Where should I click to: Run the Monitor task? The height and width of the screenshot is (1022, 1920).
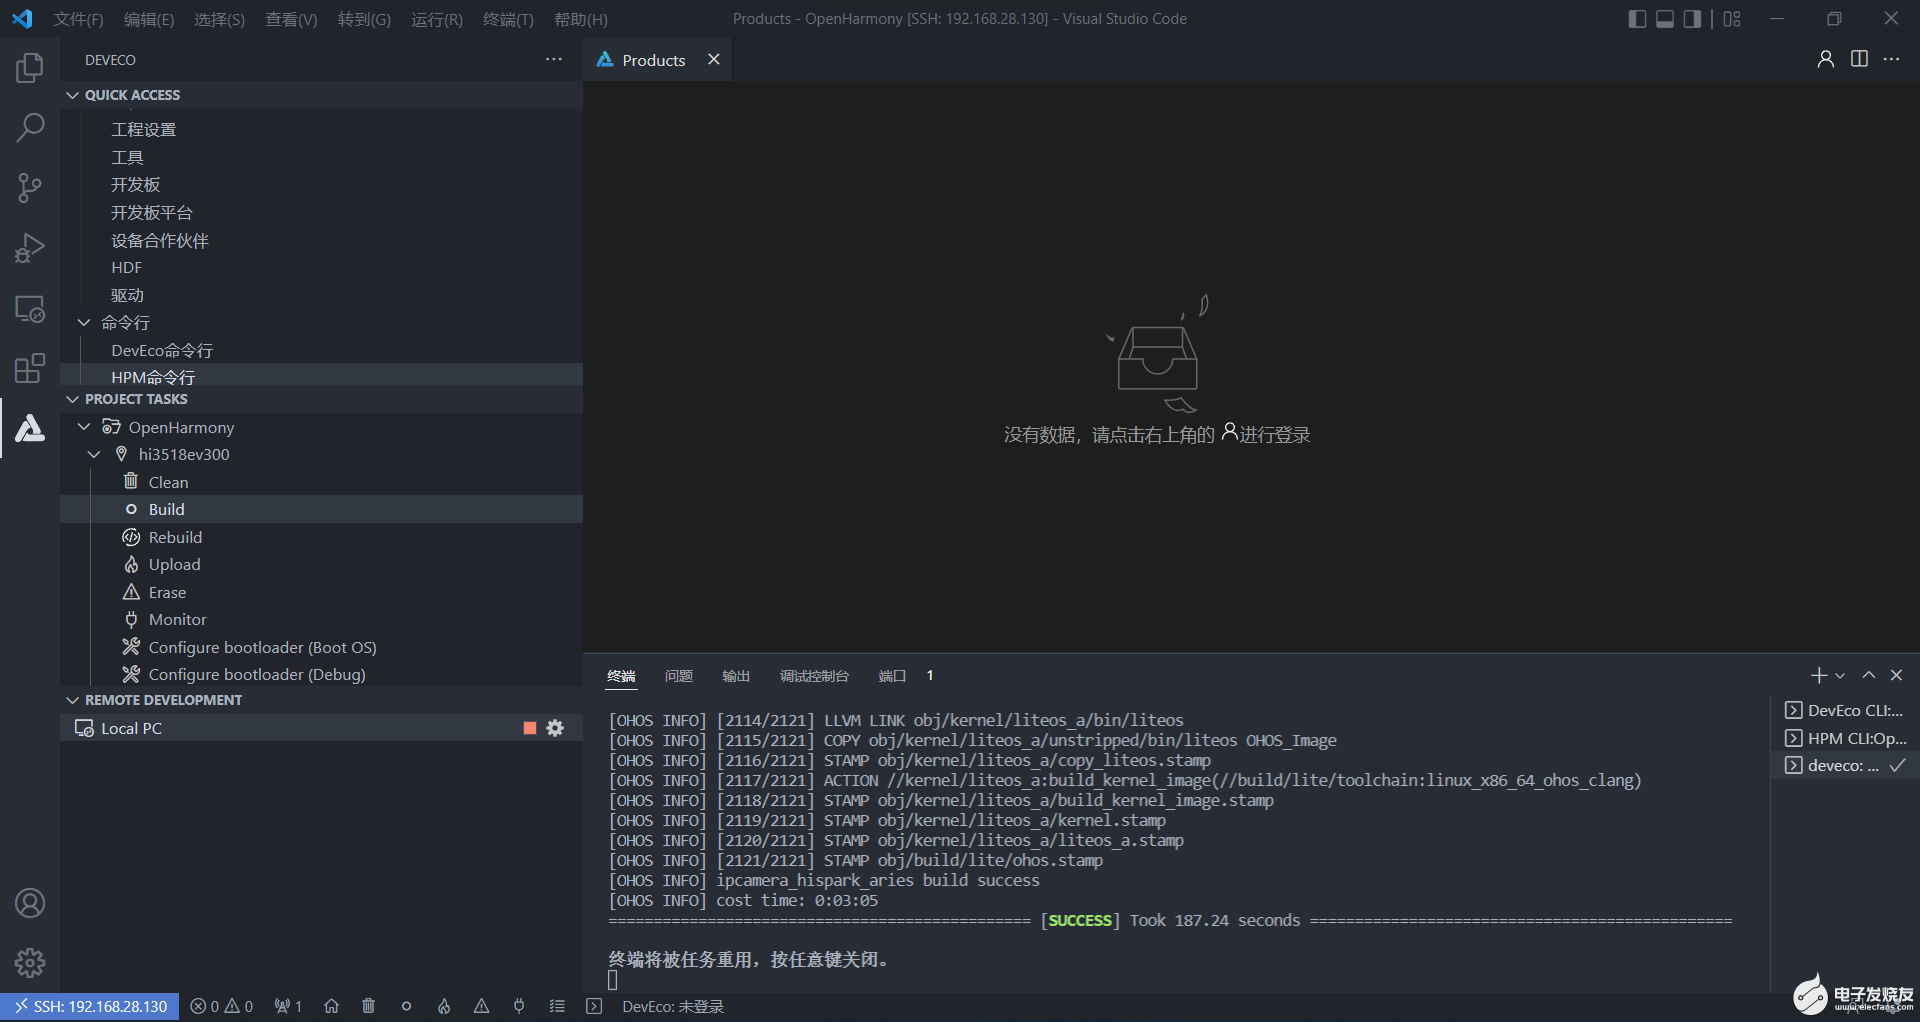coord(321,619)
